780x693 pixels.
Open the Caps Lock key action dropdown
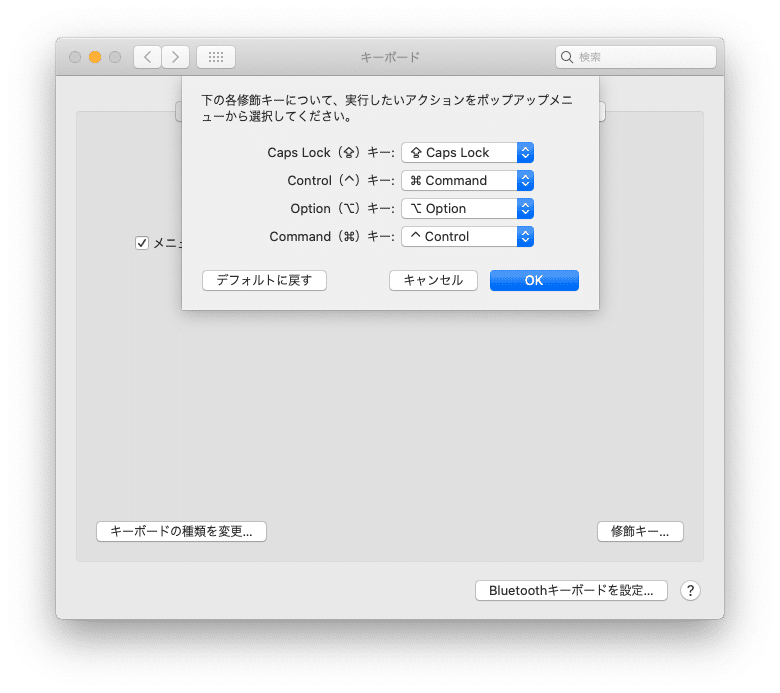click(468, 153)
